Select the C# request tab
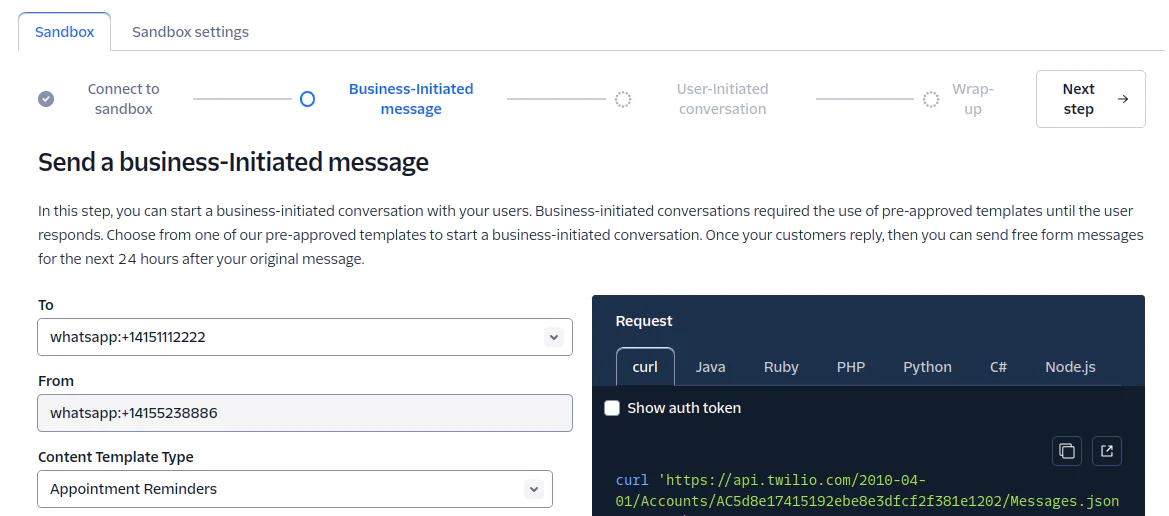This screenshot has width=1169, height=516. coord(998,367)
